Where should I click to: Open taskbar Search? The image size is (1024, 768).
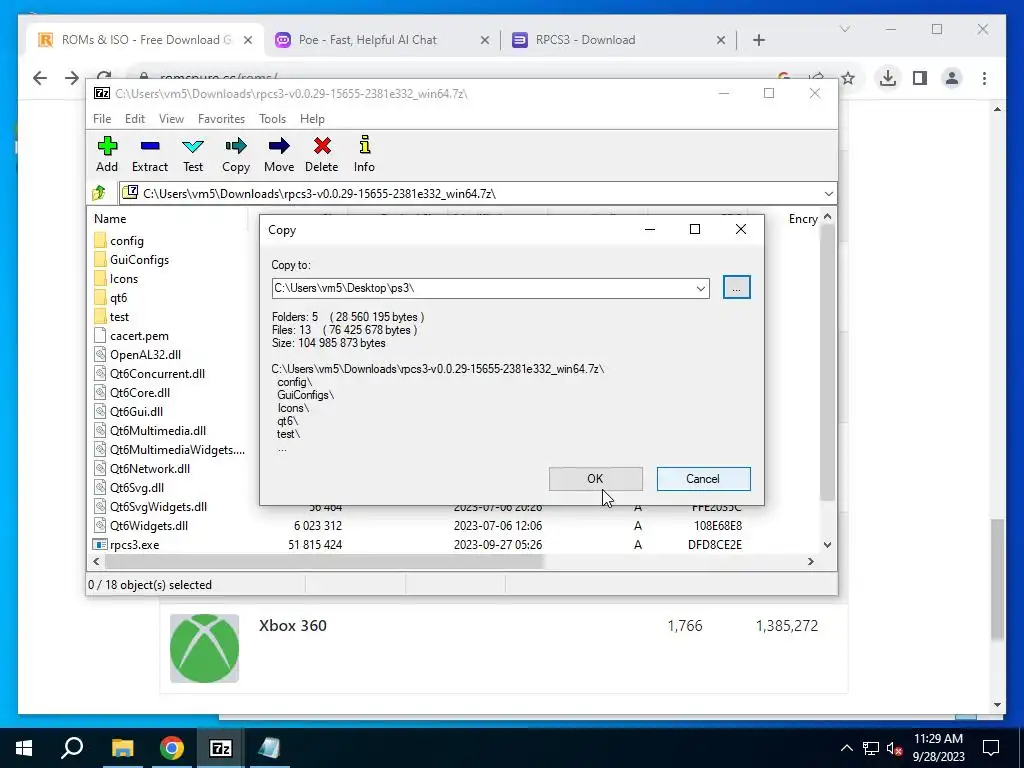(x=72, y=747)
